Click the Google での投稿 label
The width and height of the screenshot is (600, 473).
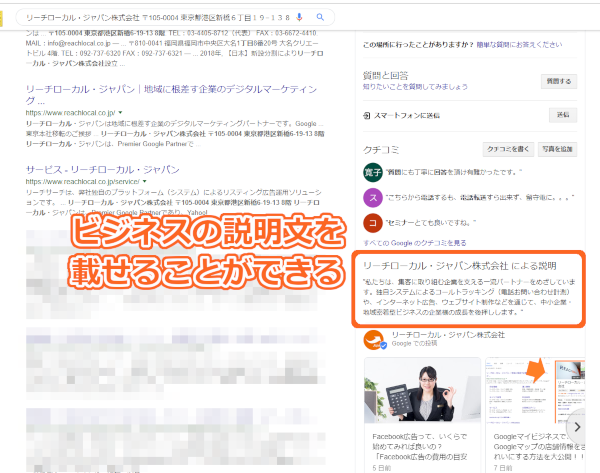click(x=414, y=343)
